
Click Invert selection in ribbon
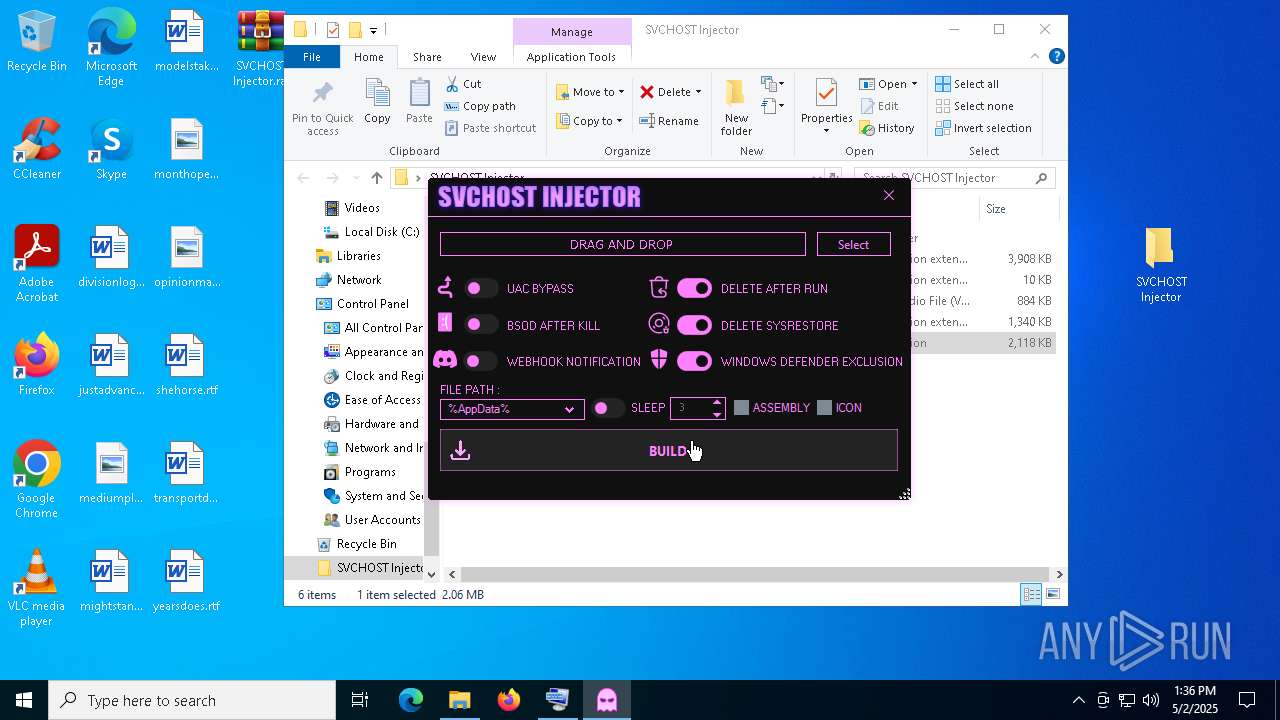point(983,128)
